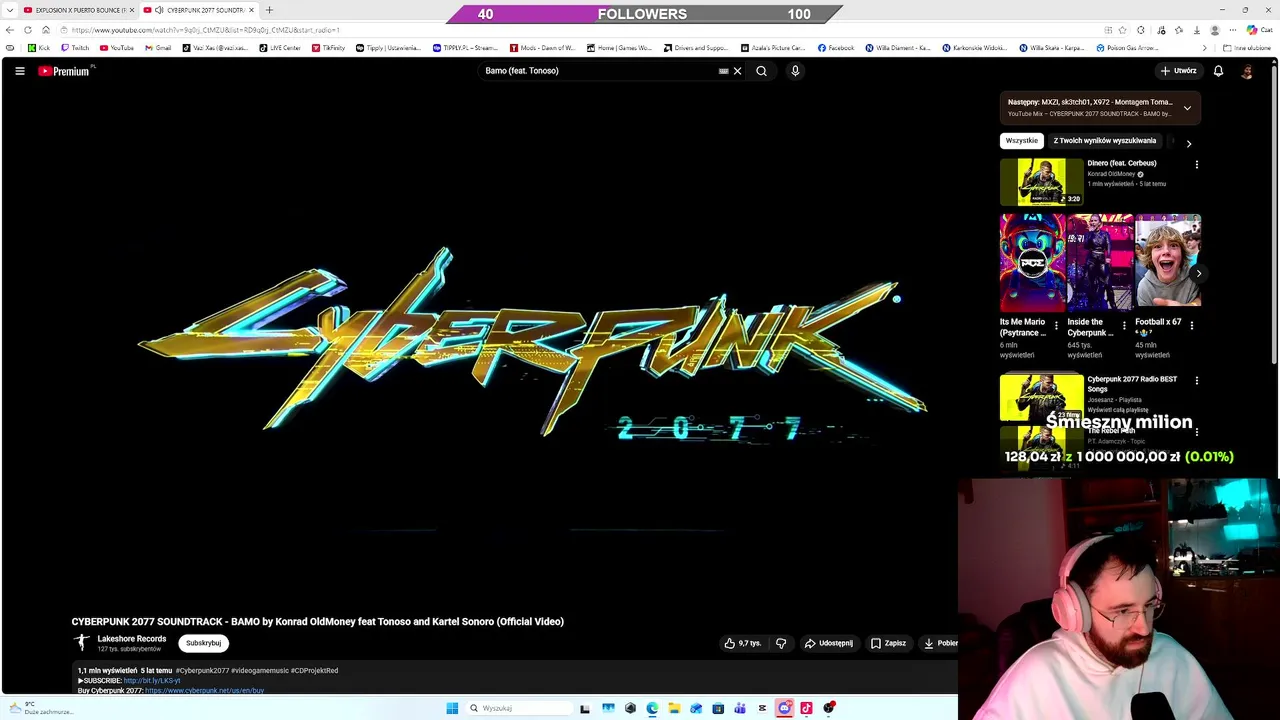The height and width of the screenshot is (720, 1280).
Task: Open Lakeshore Records channel avatar
Action: point(82,643)
